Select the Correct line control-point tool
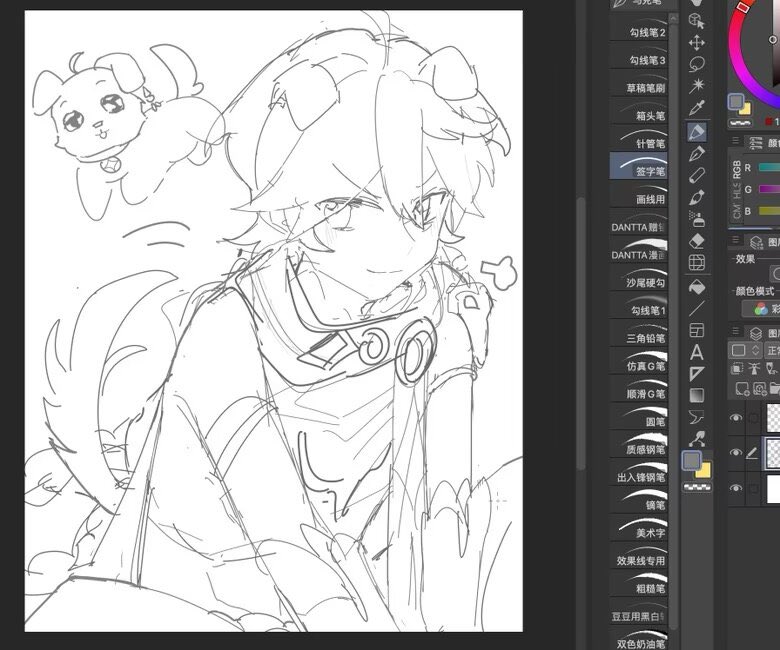The height and width of the screenshot is (650, 780). point(696,439)
